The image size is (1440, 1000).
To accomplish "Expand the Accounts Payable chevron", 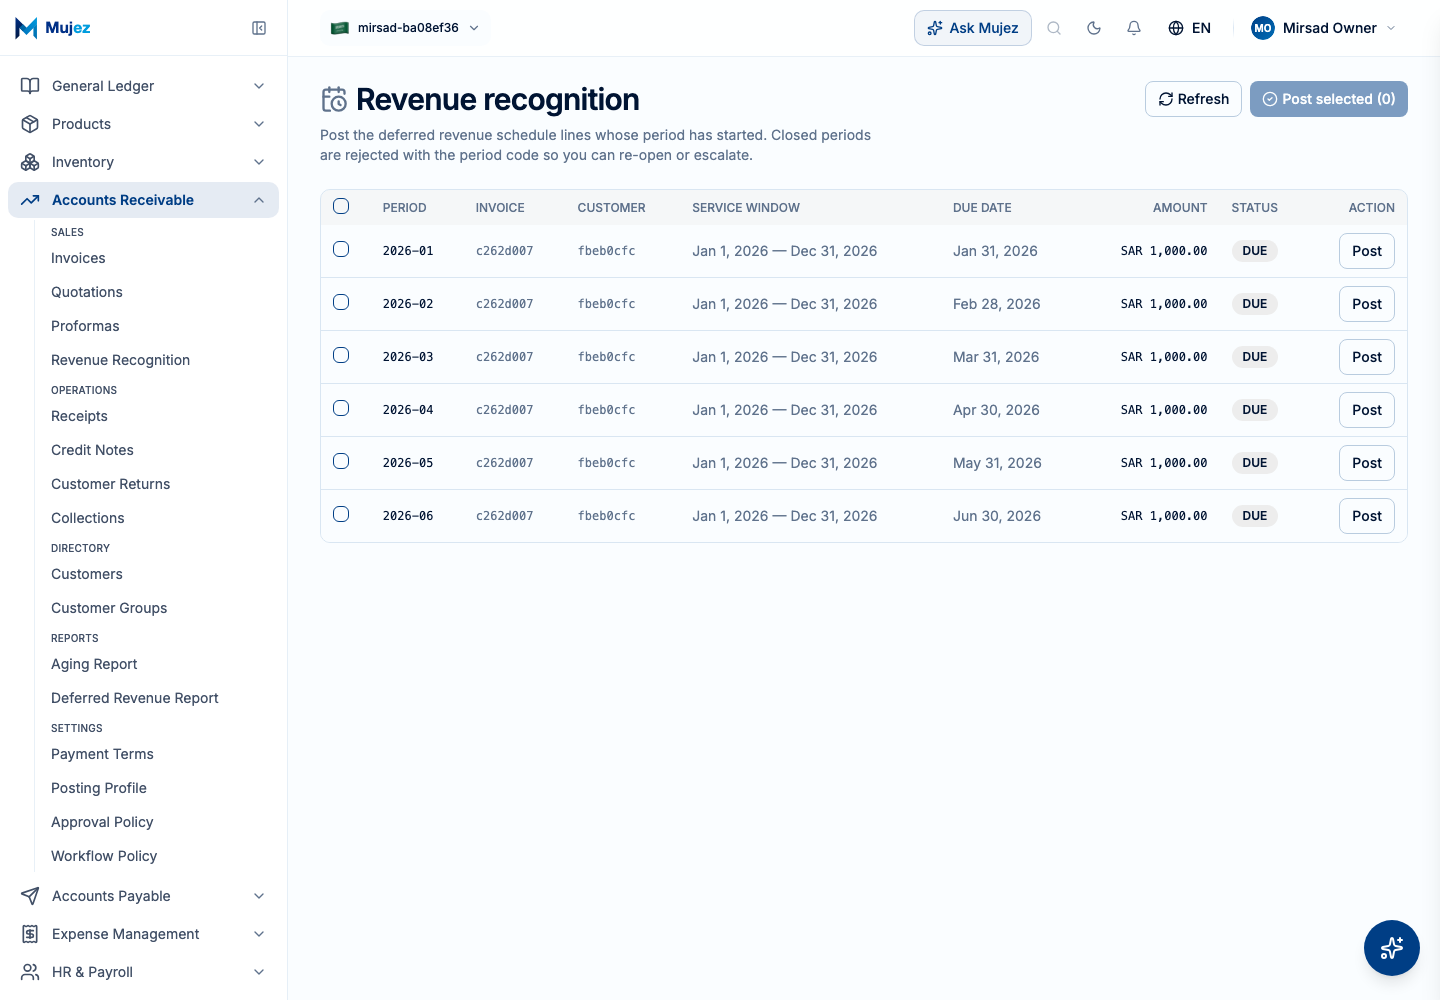I will (x=259, y=896).
